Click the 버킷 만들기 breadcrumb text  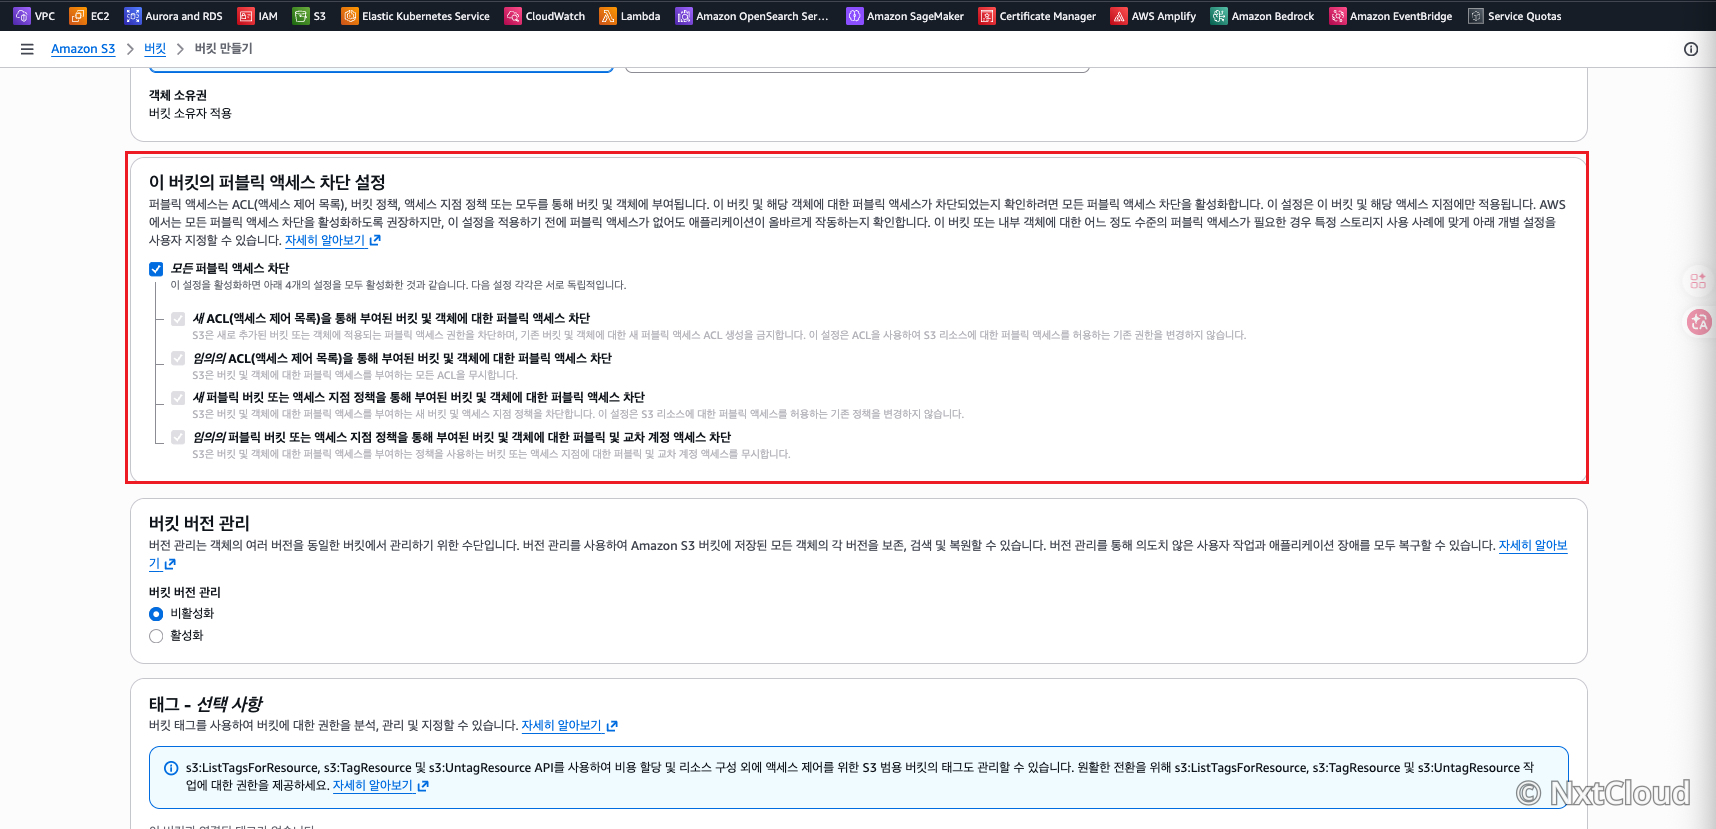point(223,49)
